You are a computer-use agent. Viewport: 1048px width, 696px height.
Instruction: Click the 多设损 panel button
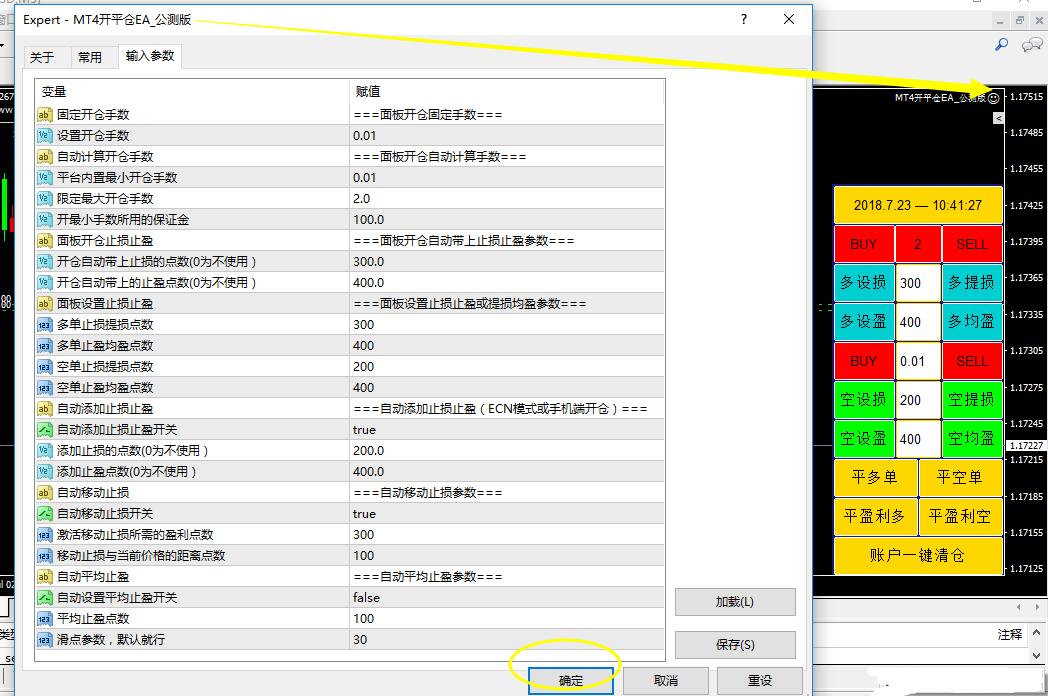[x=864, y=283]
